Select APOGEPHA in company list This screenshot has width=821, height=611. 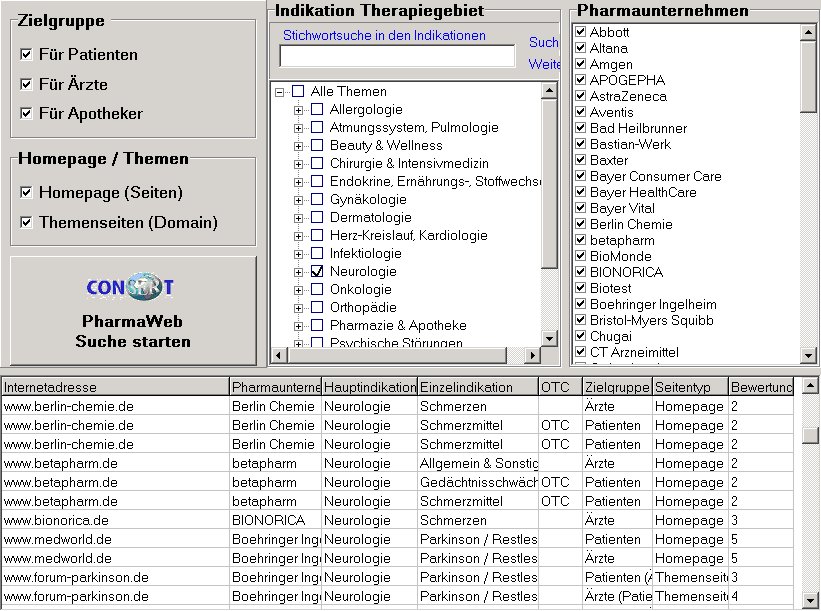(627, 80)
